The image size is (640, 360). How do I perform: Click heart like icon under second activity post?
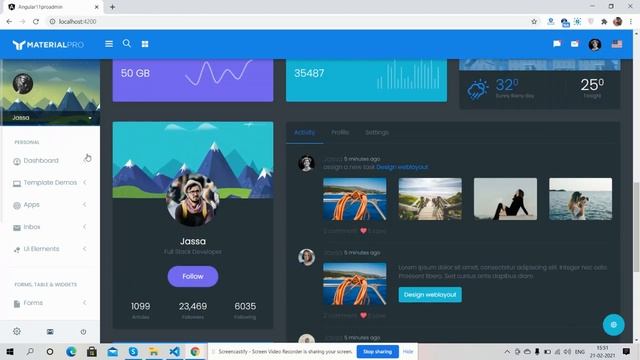click(363, 316)
